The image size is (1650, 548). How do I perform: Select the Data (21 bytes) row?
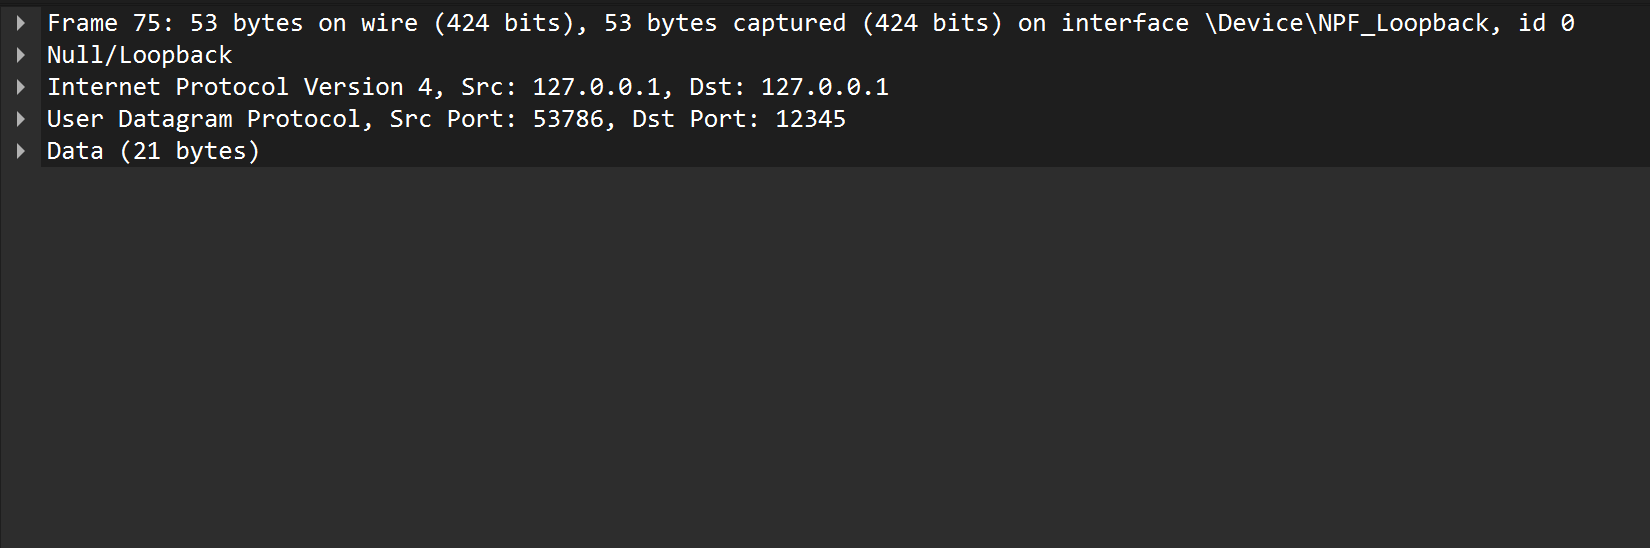click(x=845, y=151)
